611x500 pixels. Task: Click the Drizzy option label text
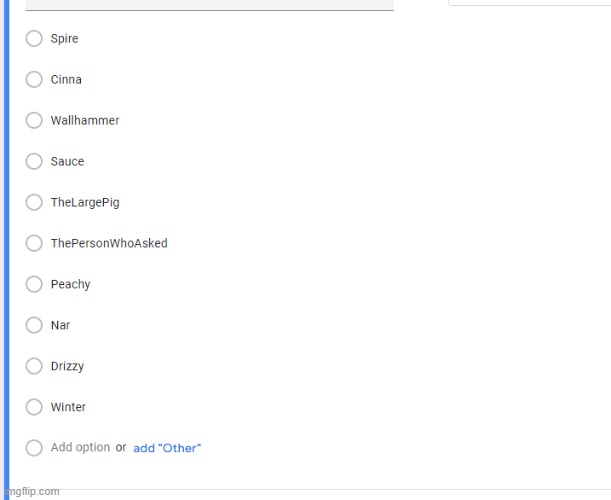(68, 367)
